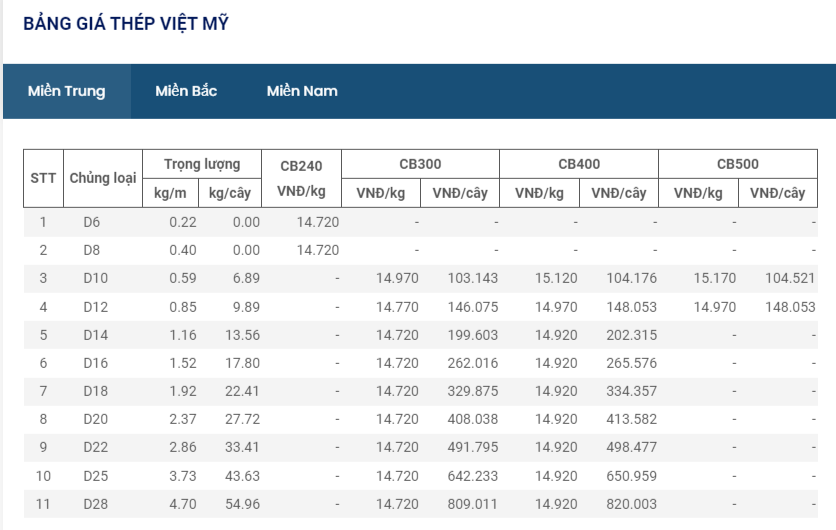Click the CB500 column header

tap(738, 164)
